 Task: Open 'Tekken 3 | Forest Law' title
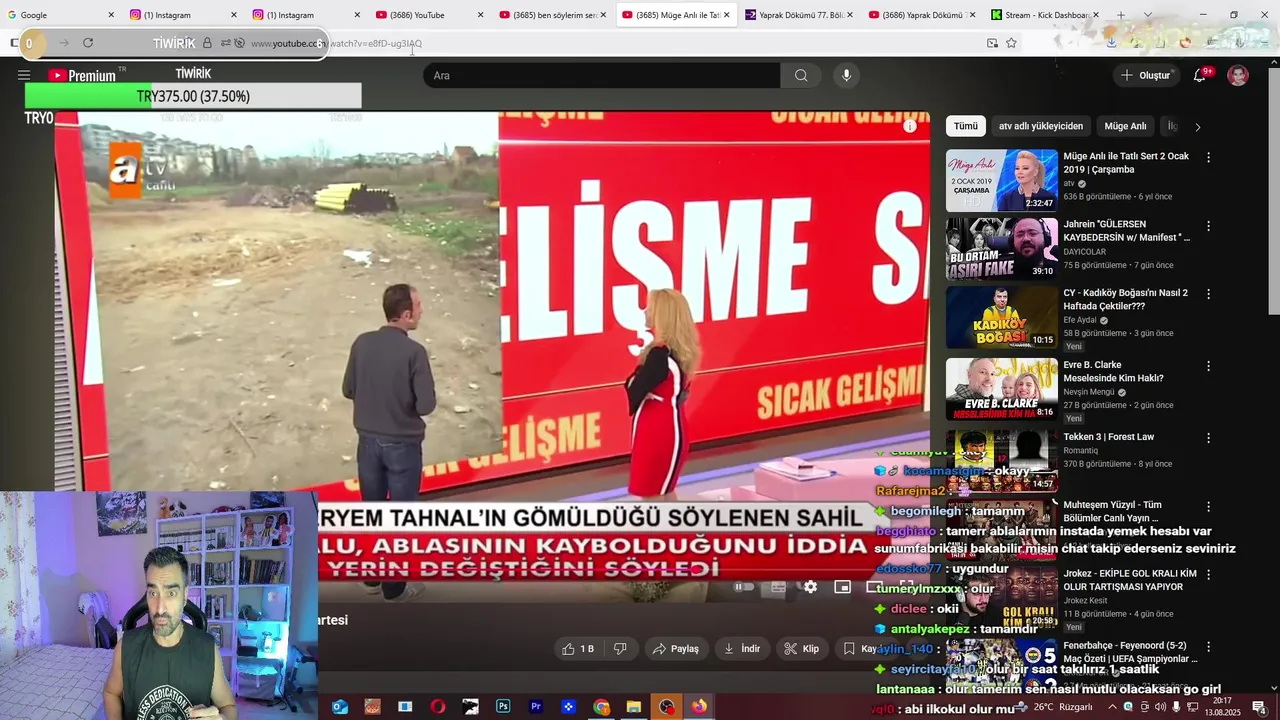coord(1108,437)
